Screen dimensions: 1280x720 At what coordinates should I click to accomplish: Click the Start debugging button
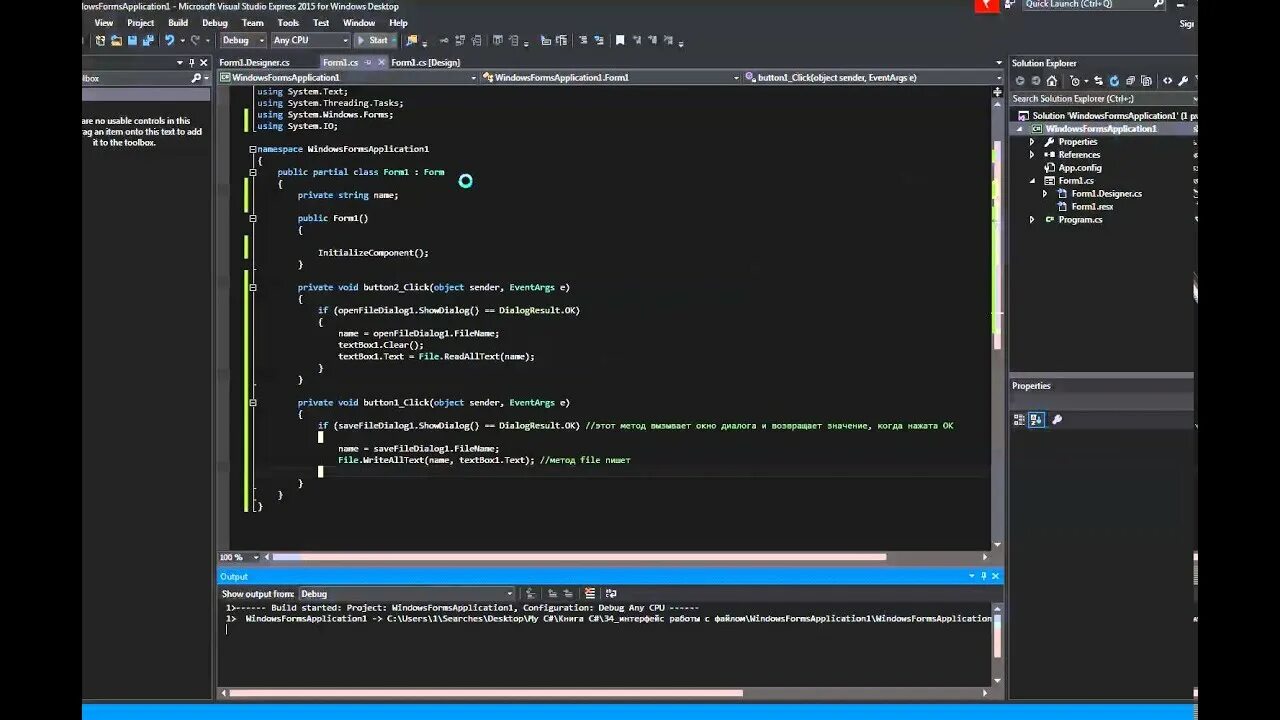coord(373,41)
